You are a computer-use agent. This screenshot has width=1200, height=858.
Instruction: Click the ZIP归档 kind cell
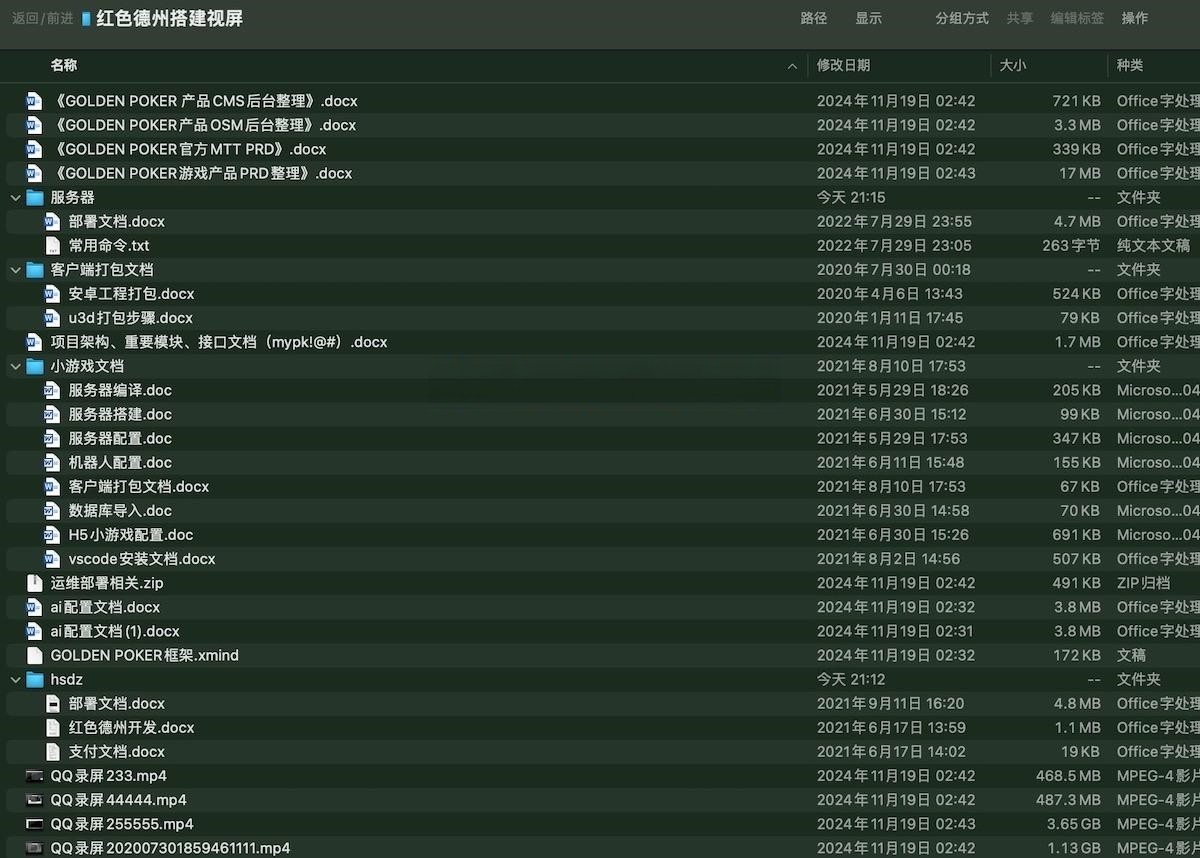click(1144, 583)
